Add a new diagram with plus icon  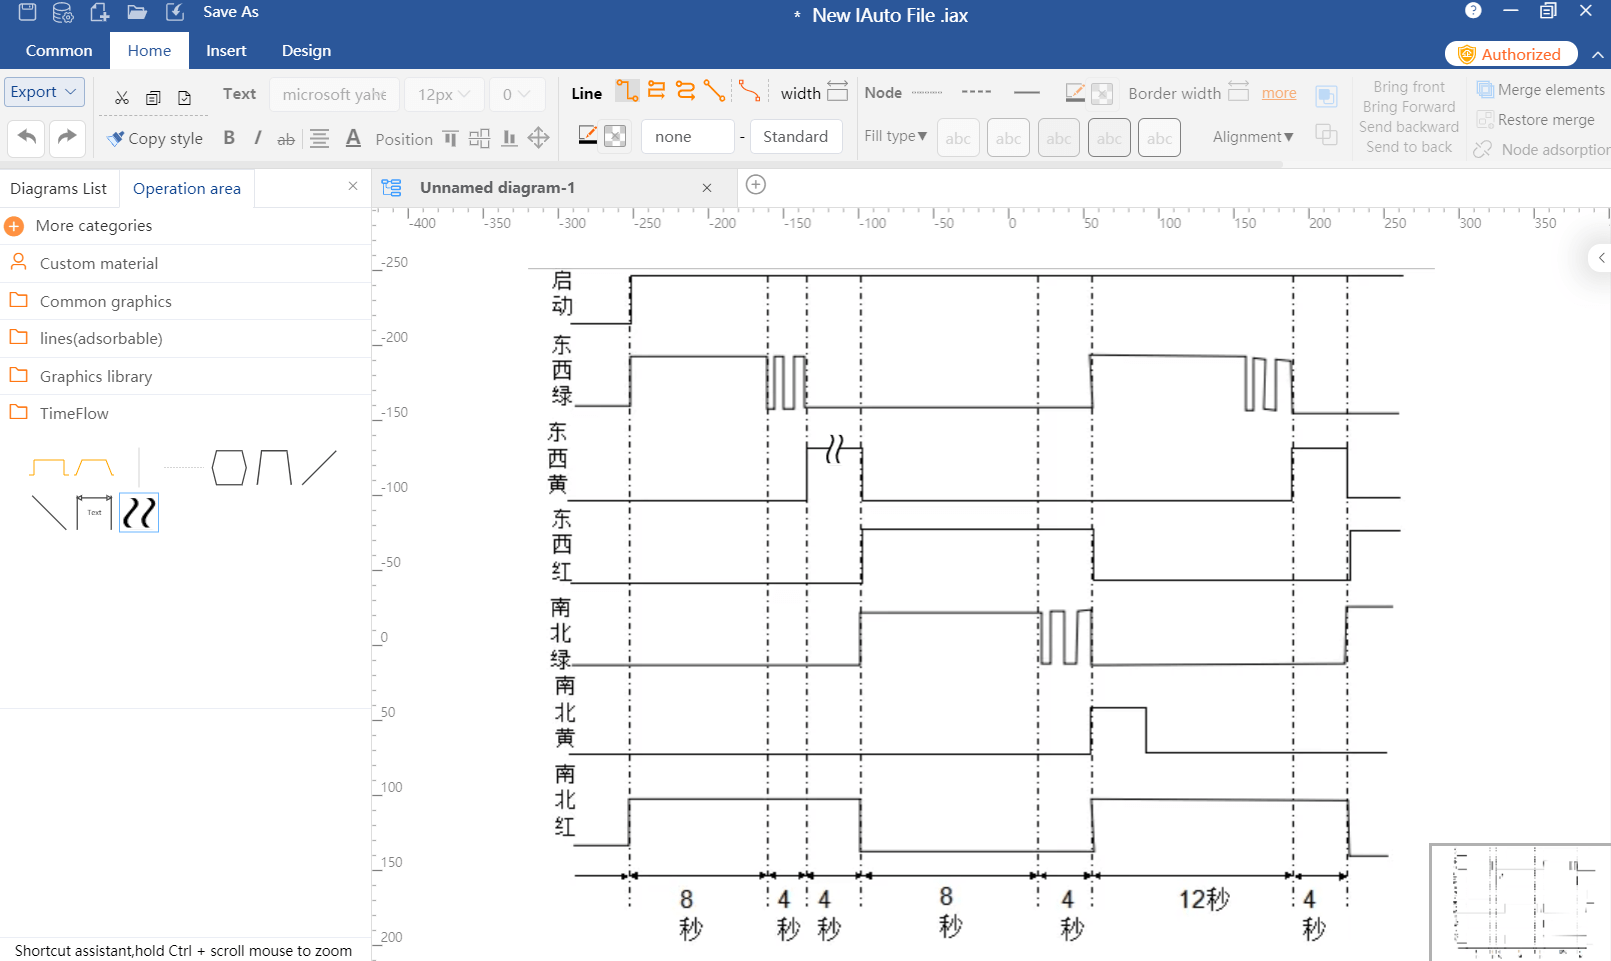[x=756, y=184]
